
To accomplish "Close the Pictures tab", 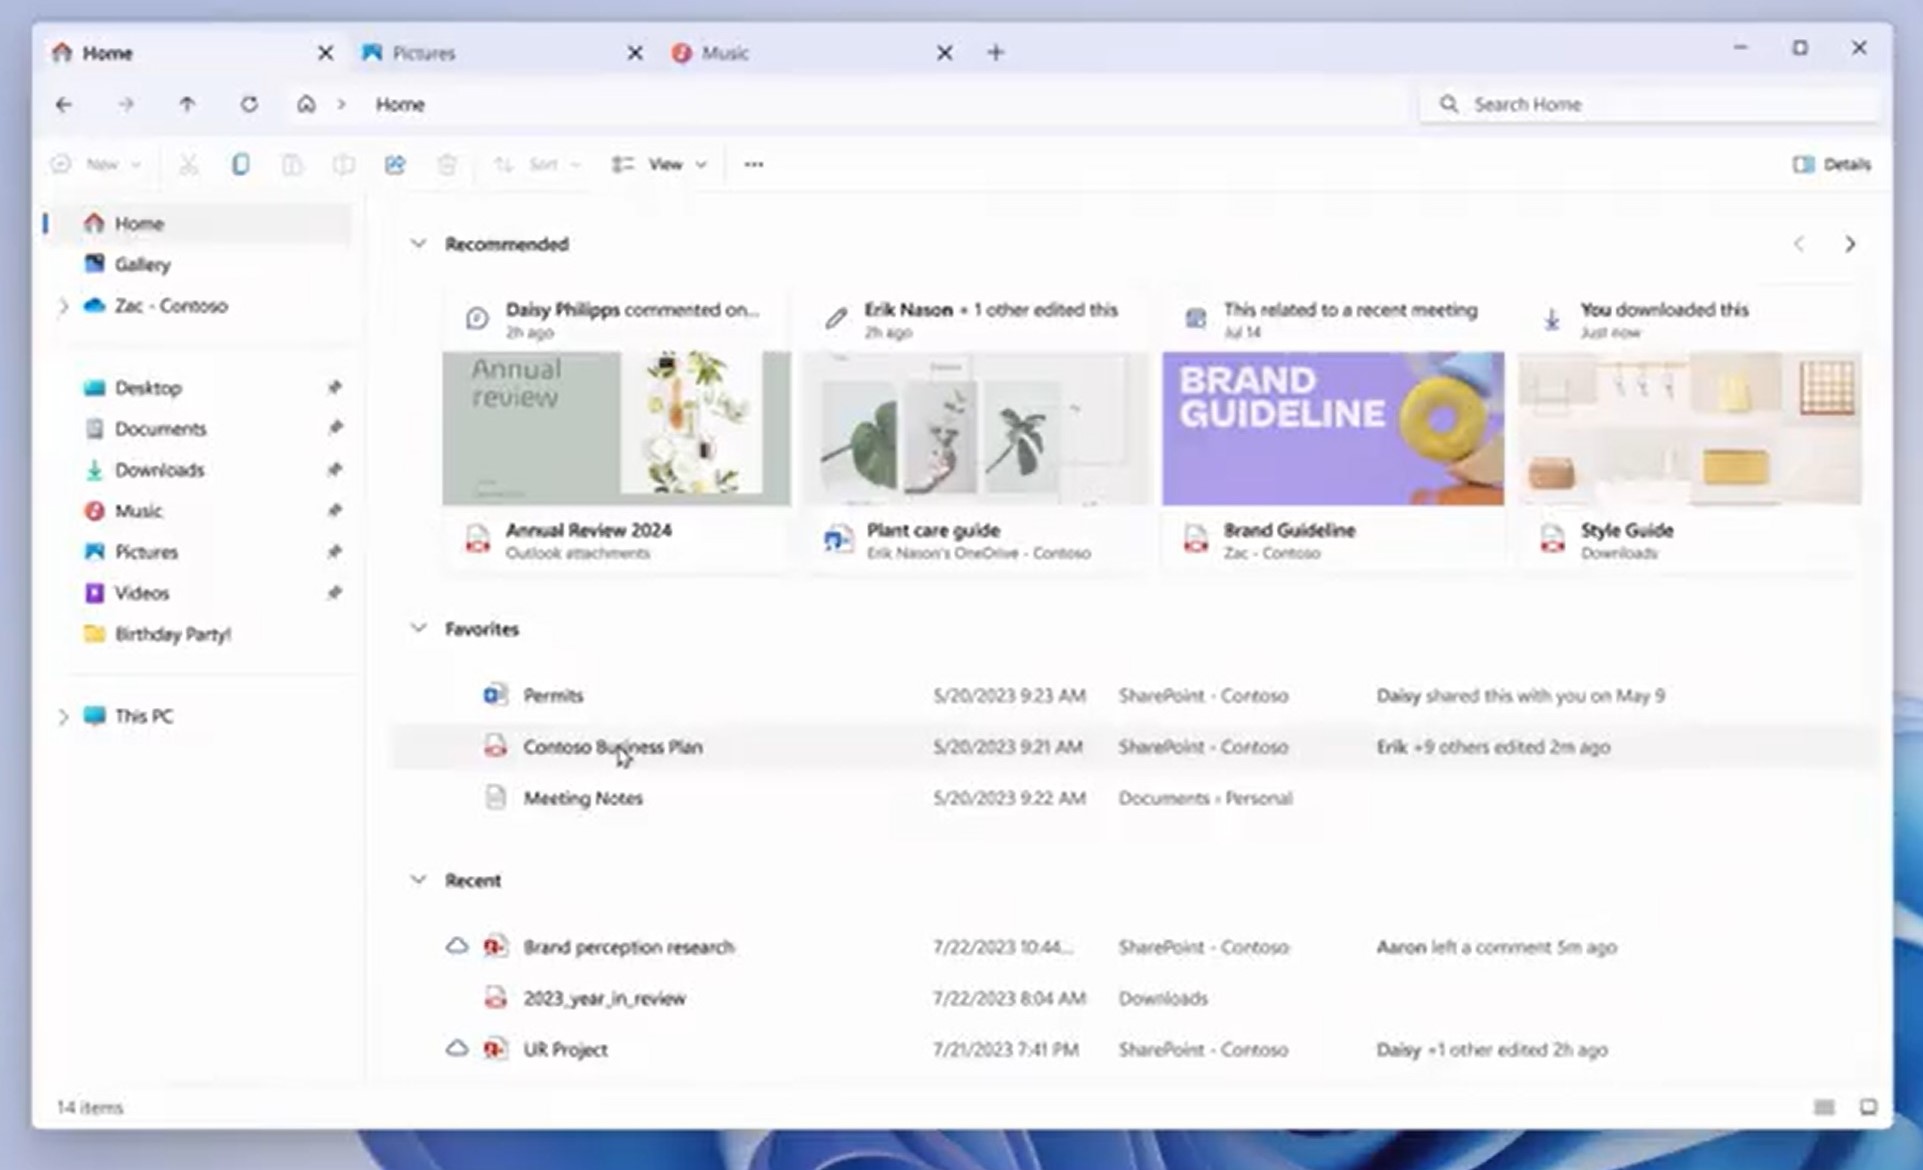I will 635,53.
